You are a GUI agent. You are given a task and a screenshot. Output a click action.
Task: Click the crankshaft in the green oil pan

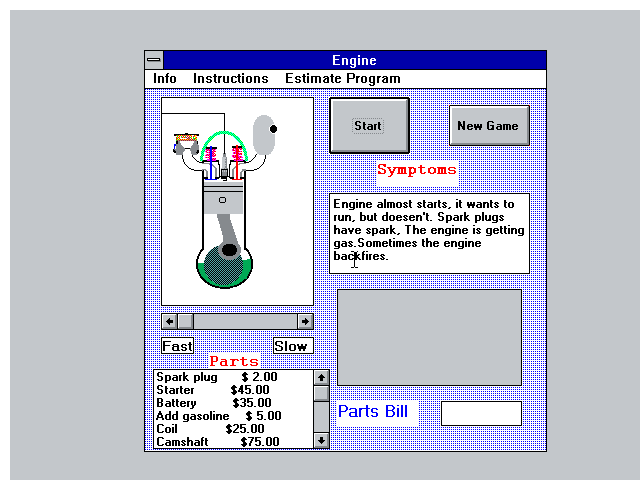[x=229, y=249]
